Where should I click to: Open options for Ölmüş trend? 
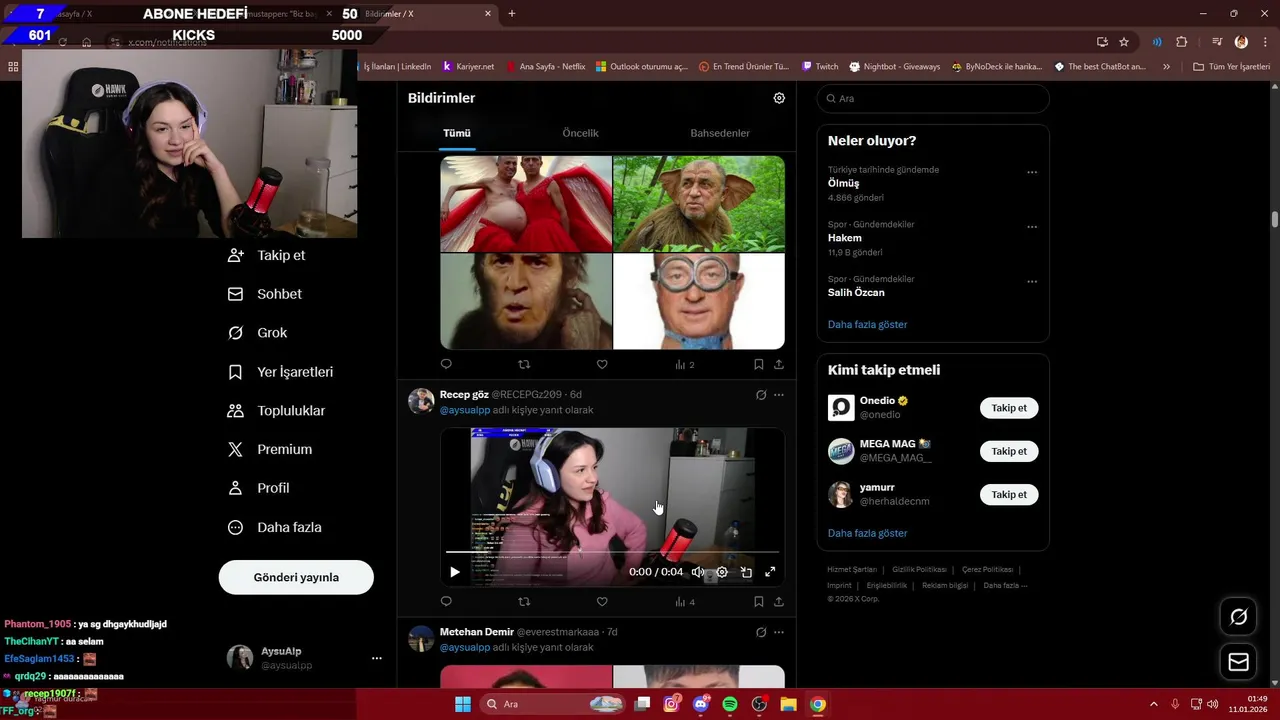pos(1032,172)
